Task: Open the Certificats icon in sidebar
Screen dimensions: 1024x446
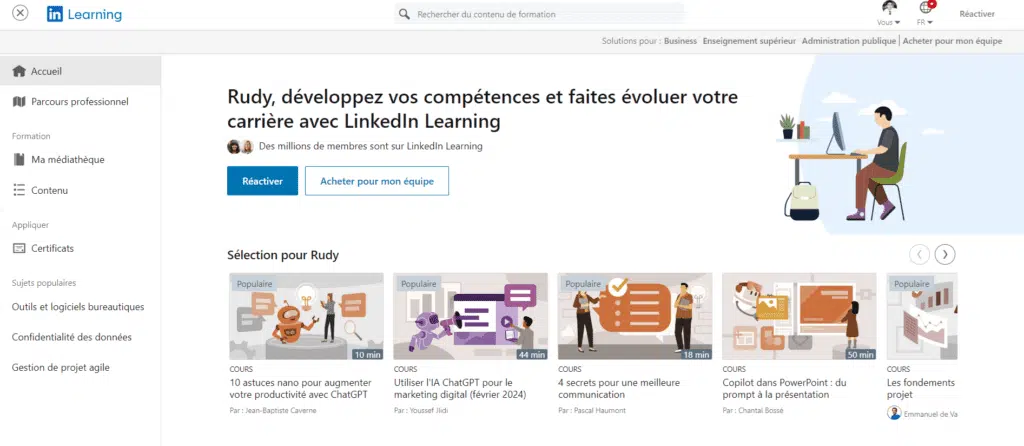Action: point(19,248)
